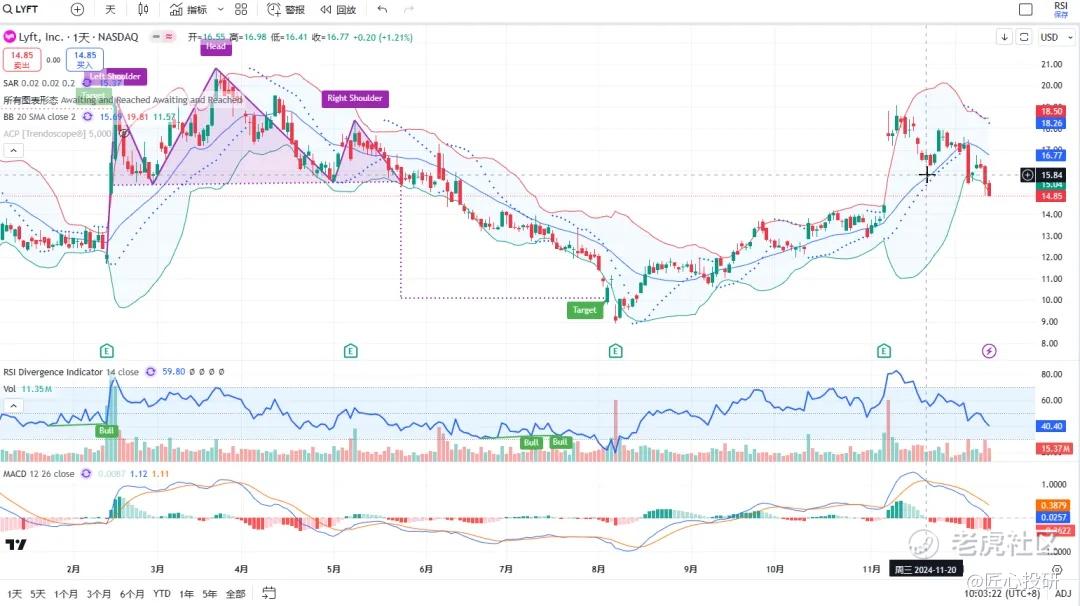Set the range to 1年
1080x606 pixels.
coord(186,594)
